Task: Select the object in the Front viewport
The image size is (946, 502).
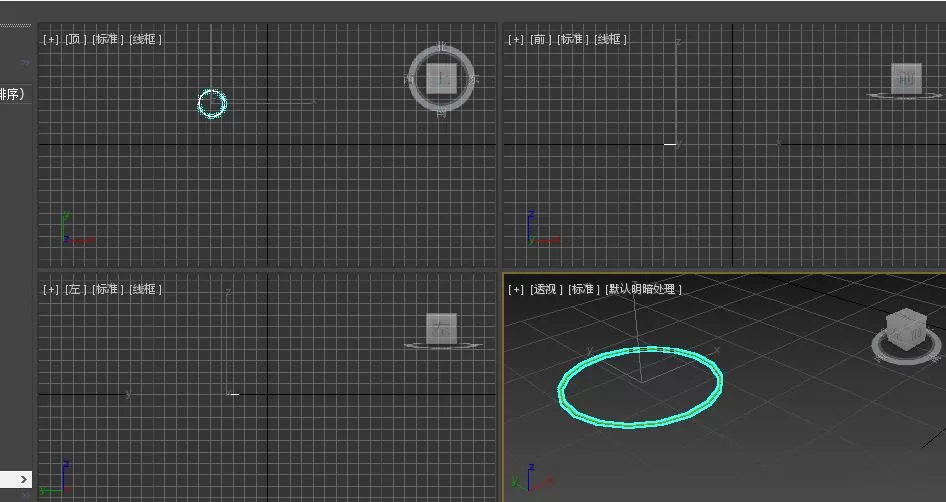Action: pyautogui.click(x=670, y=144)
